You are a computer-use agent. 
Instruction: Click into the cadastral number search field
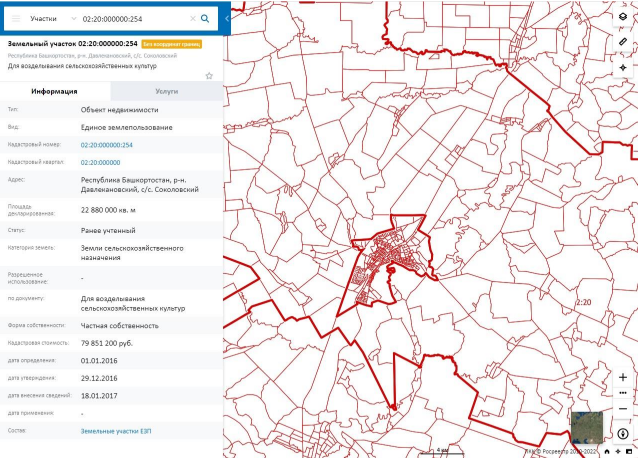(x=132, y=18)
